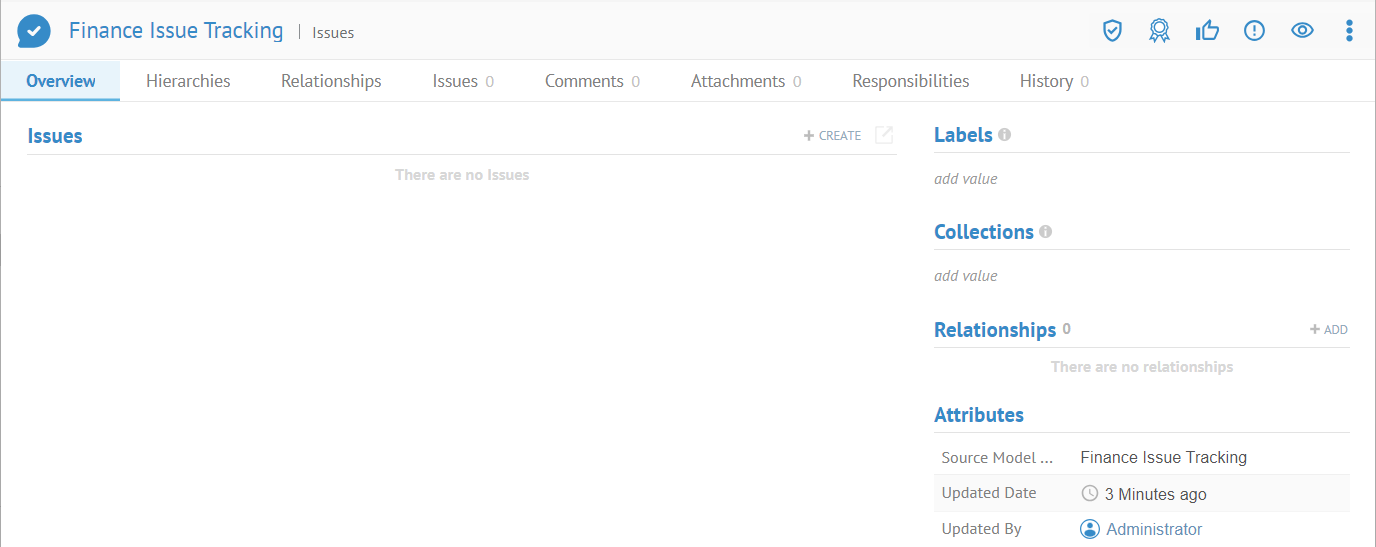Go to the Comments tab
The height and width of the screenshot is (547, 1376).
592,81
